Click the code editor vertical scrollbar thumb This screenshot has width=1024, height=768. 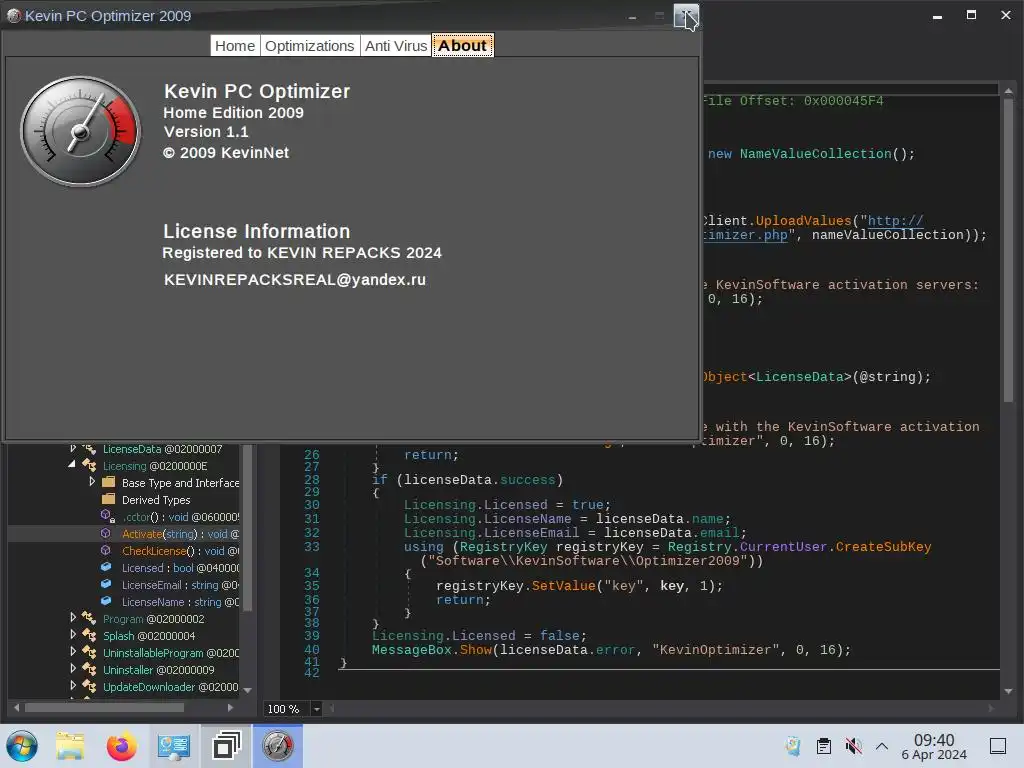1008,250
